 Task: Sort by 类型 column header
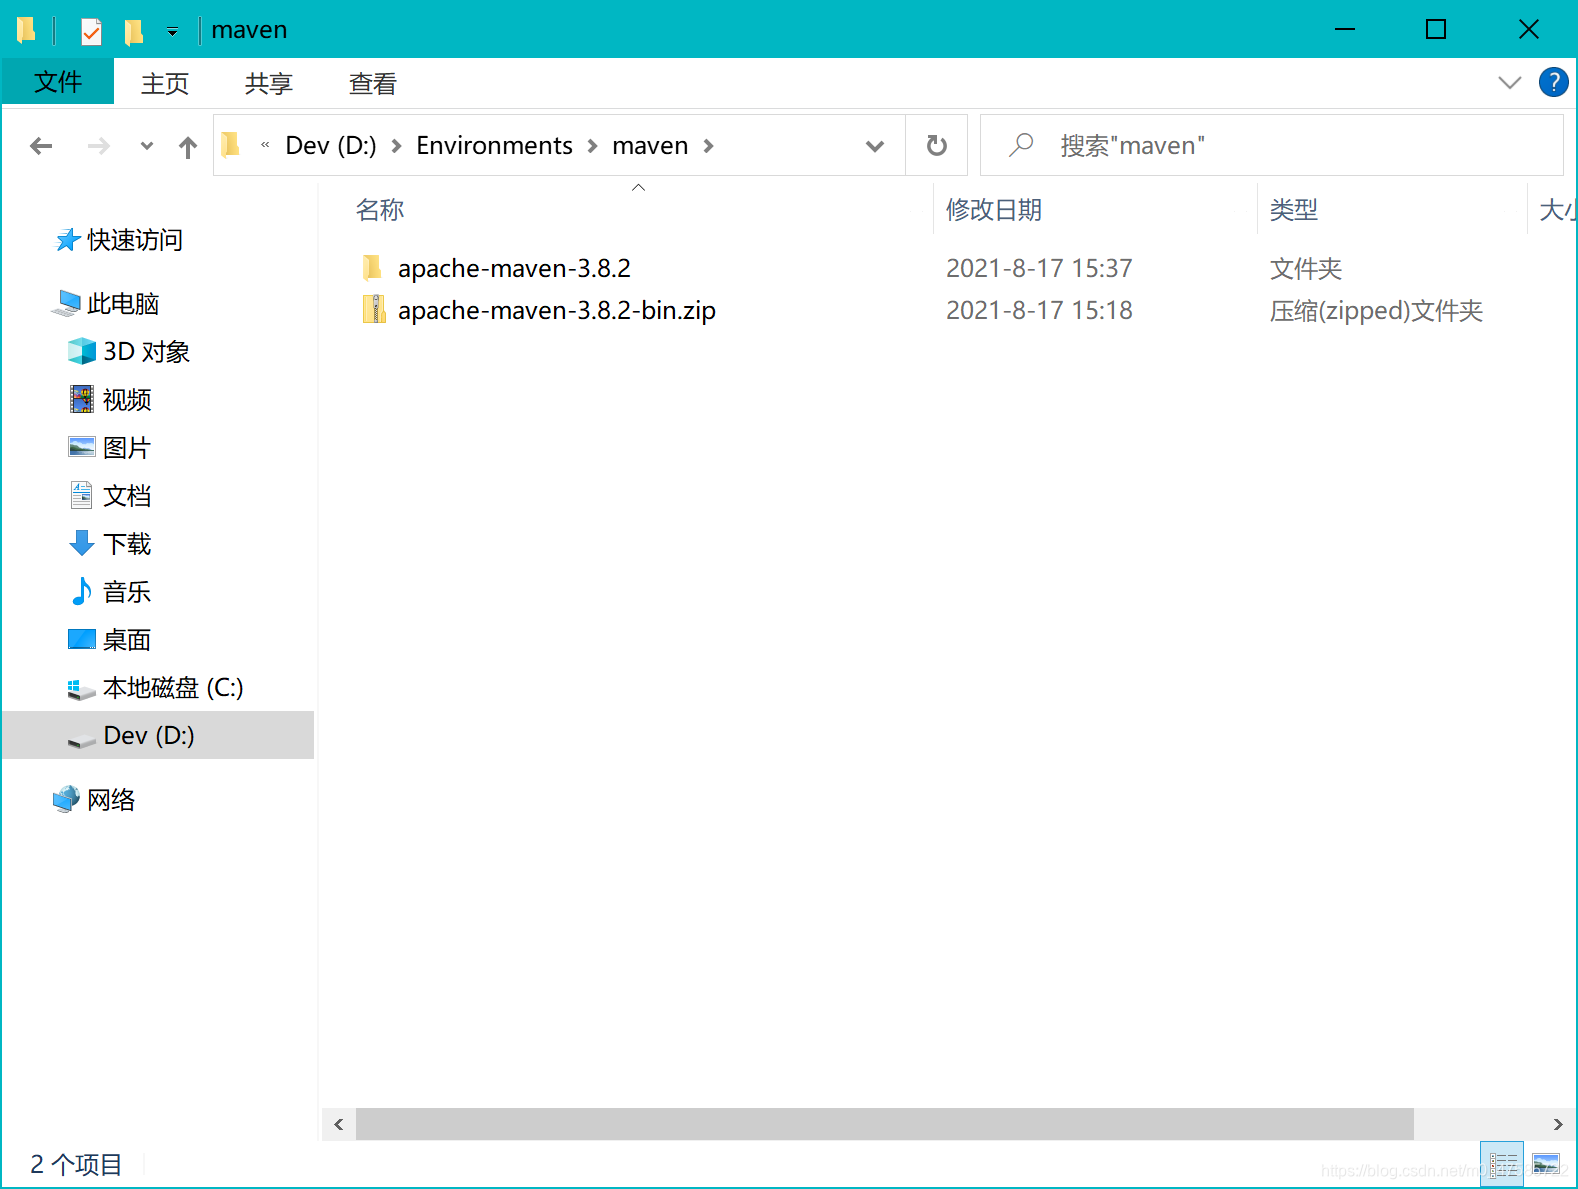[1294, 210]
